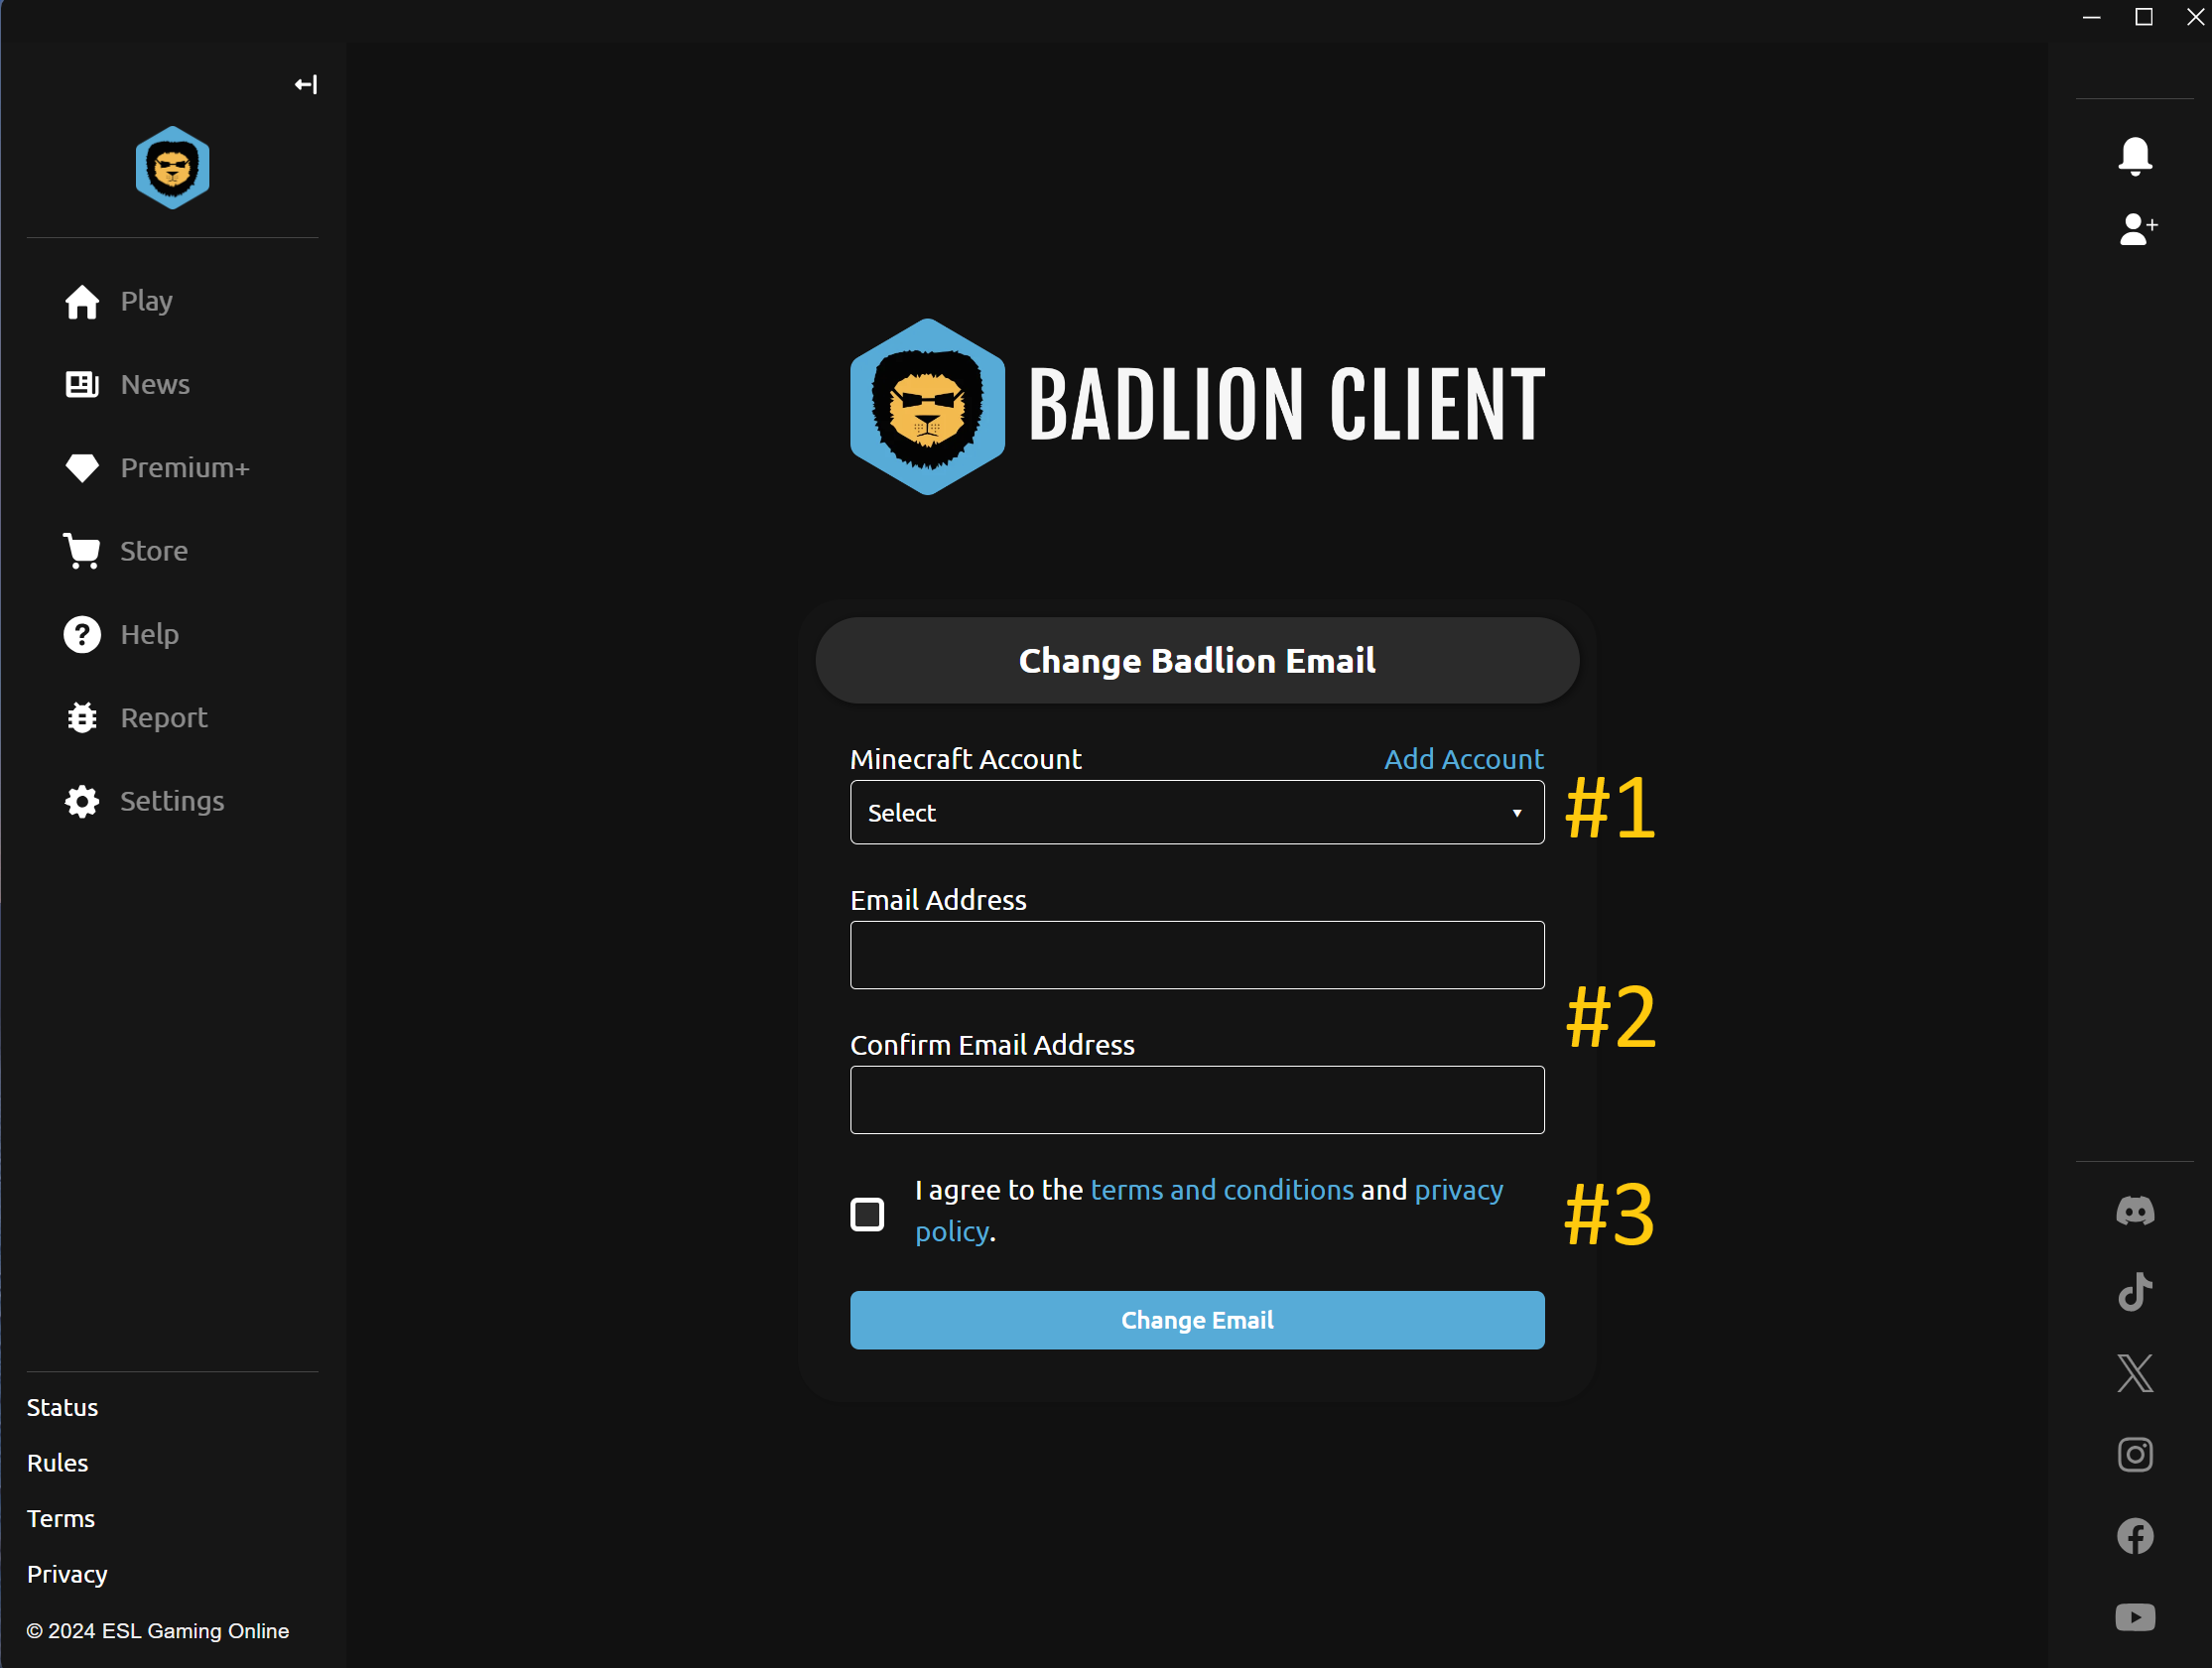Click the Badlion lion logo in sidebar
The width and height of the screenshot is (2212, 1668).
coord(173,167)
